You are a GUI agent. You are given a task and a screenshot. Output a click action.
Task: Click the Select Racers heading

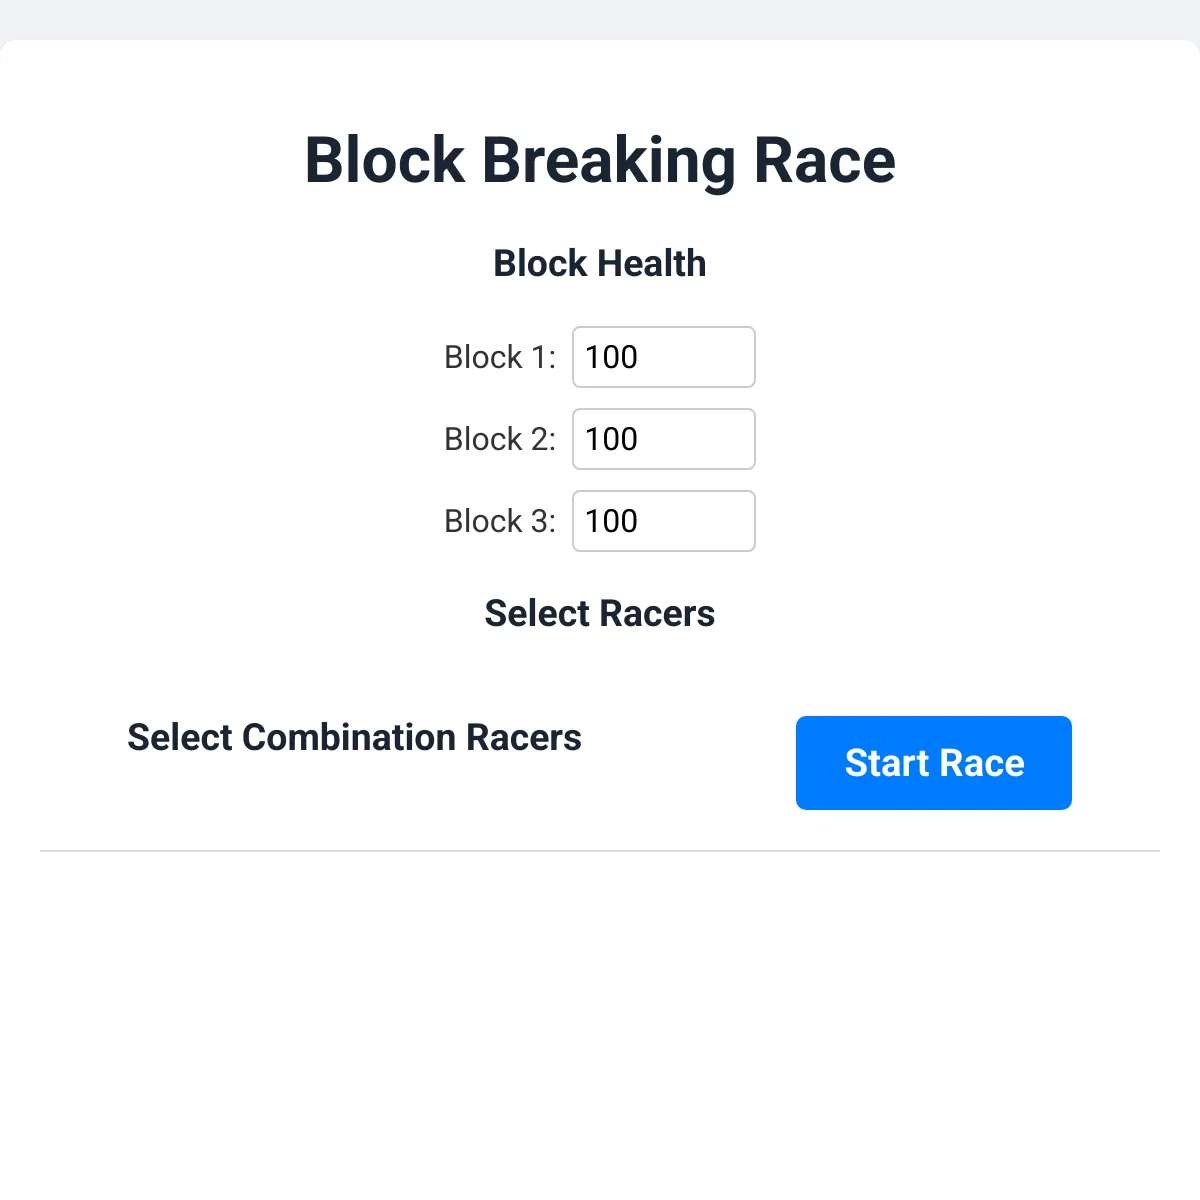coord(599,613)
